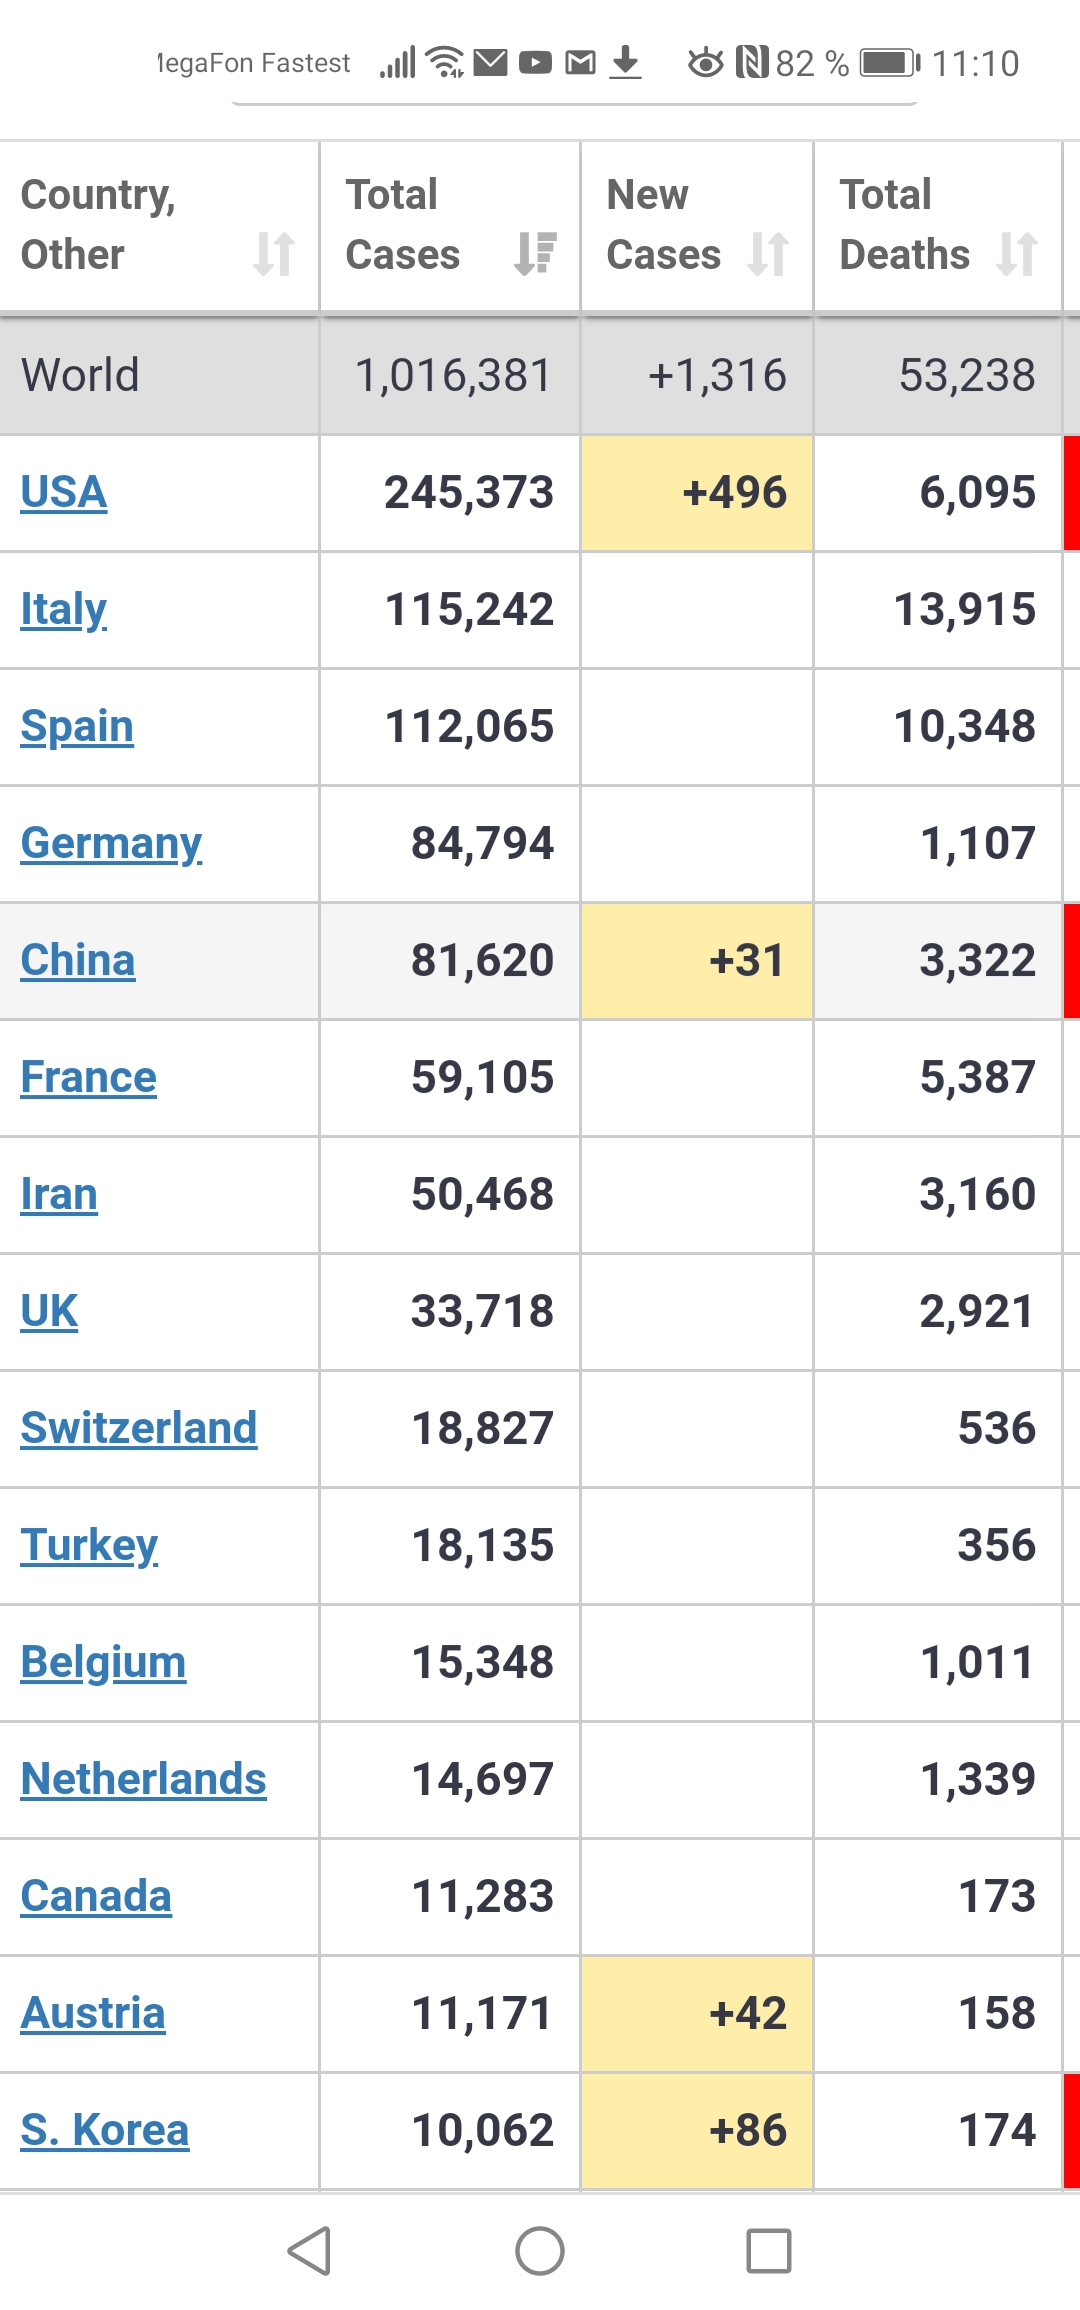Follow the Germany link
Screen dimensions: 1080x2310
111,844
